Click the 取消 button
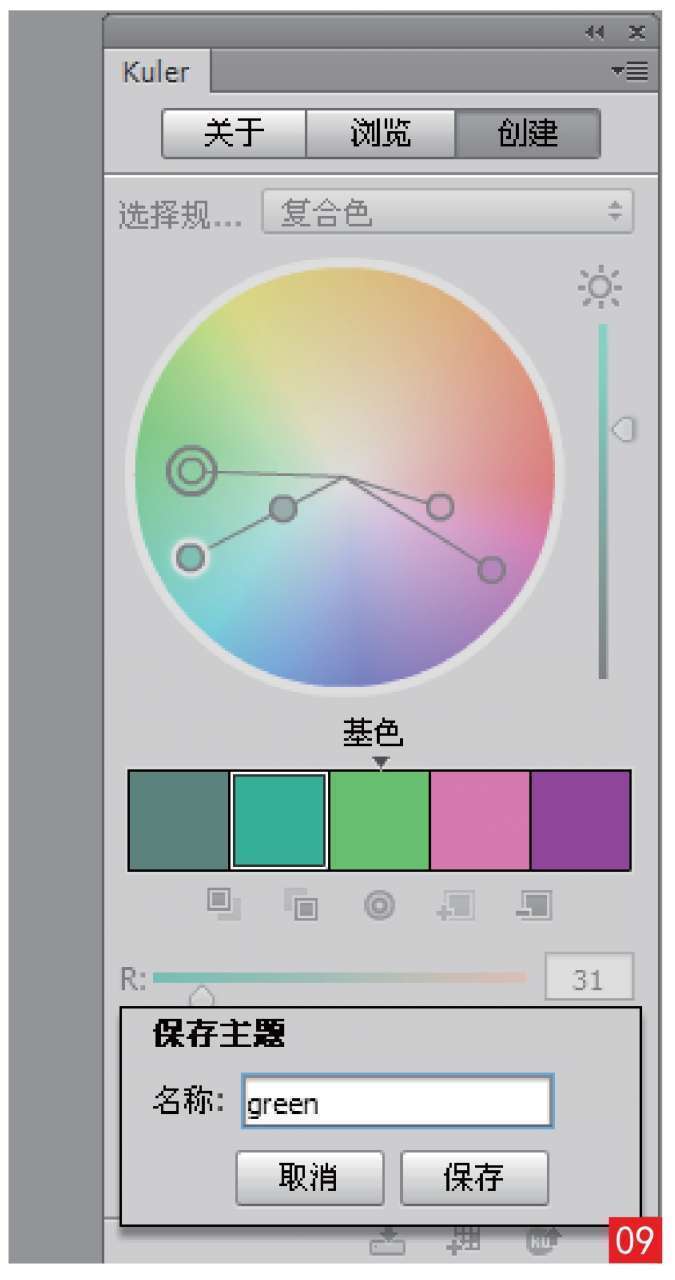 tap(309, 1178)
